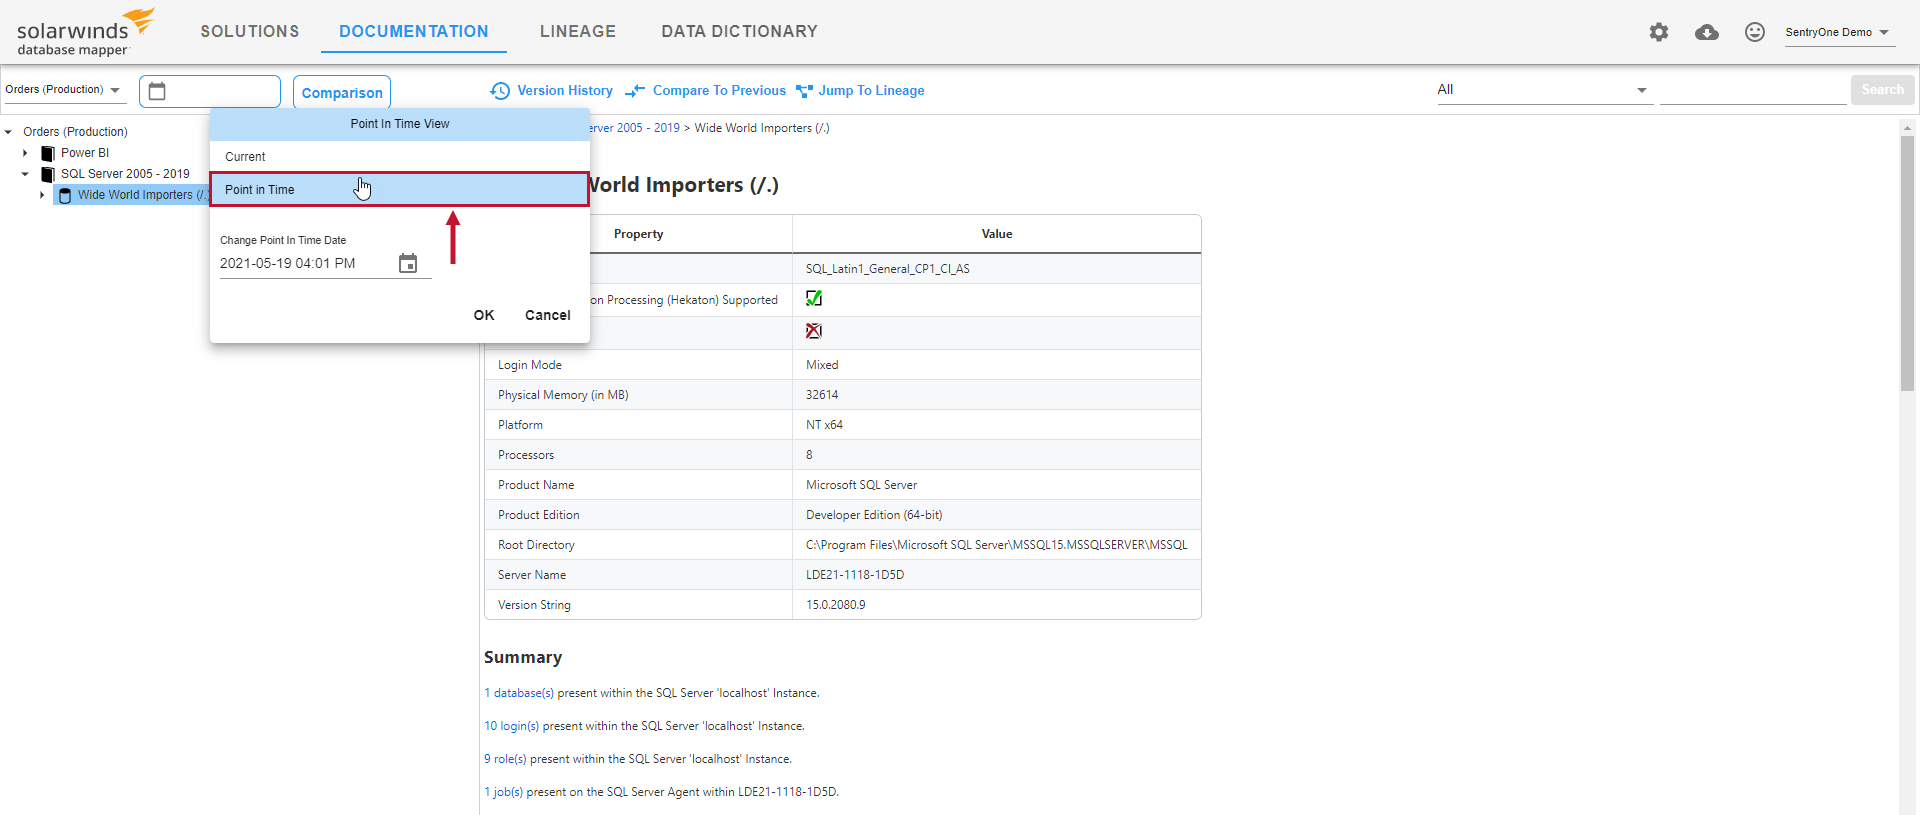Click the Wide World Importers database icon
The image size is (1920, 815).
point(65,196)
